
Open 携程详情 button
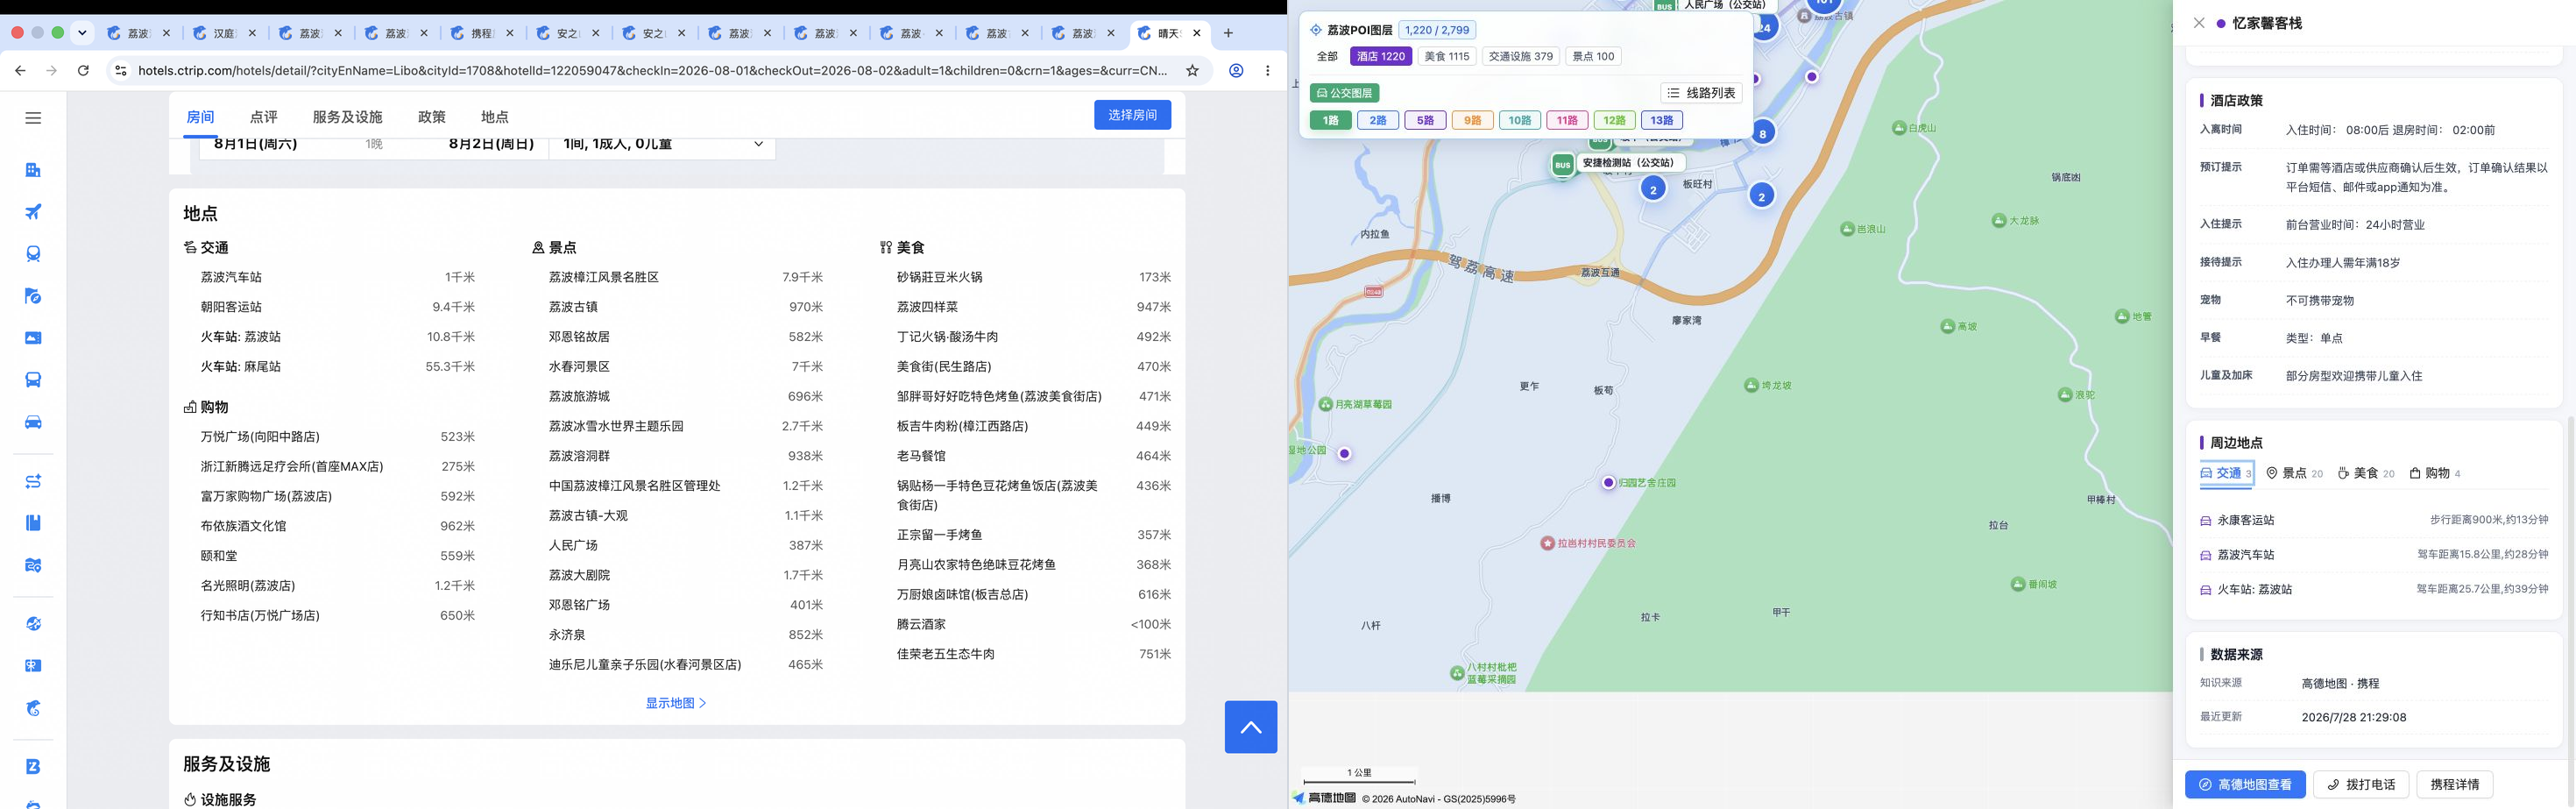tap(2455, 785)
